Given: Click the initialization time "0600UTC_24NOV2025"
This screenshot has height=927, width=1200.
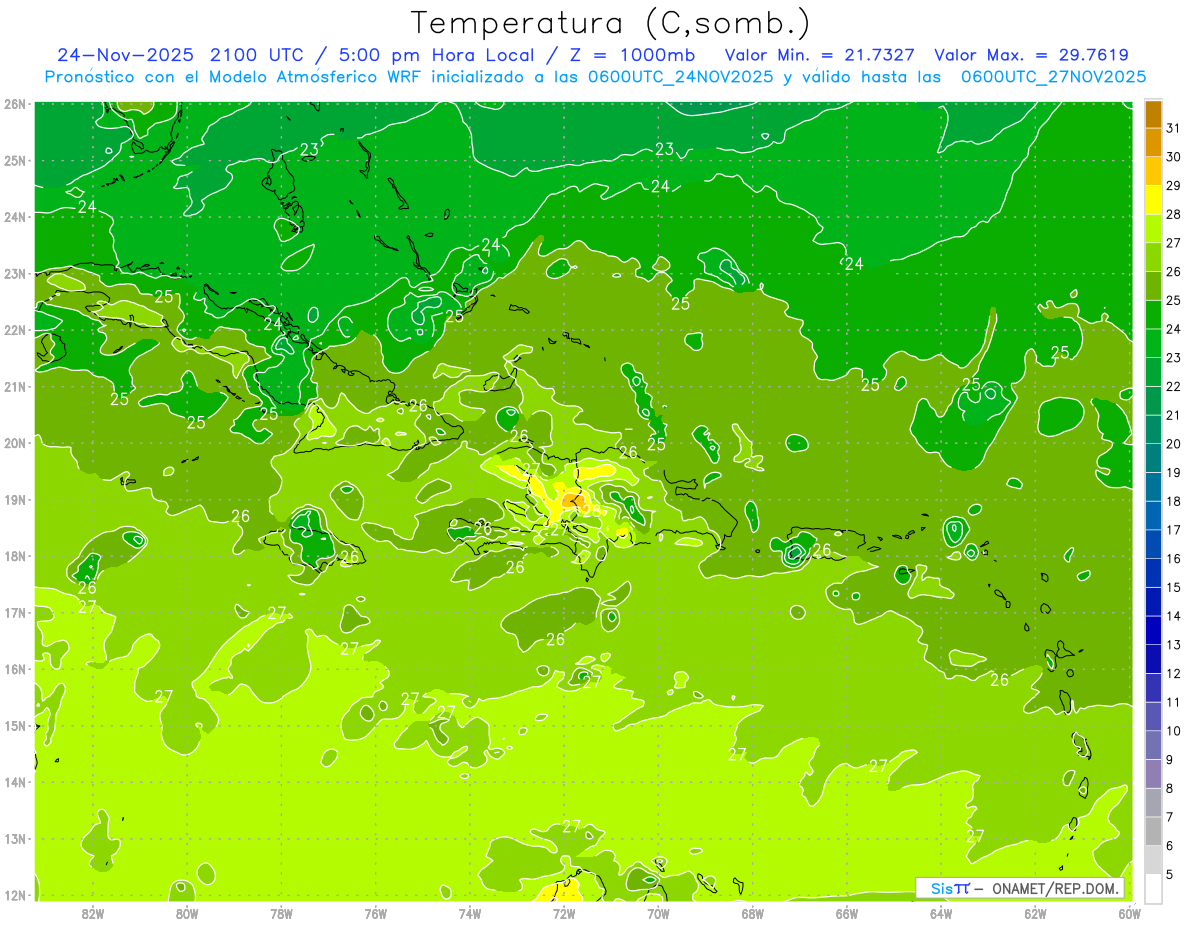Looking at the screenshot, I should (x=676, y=77).
